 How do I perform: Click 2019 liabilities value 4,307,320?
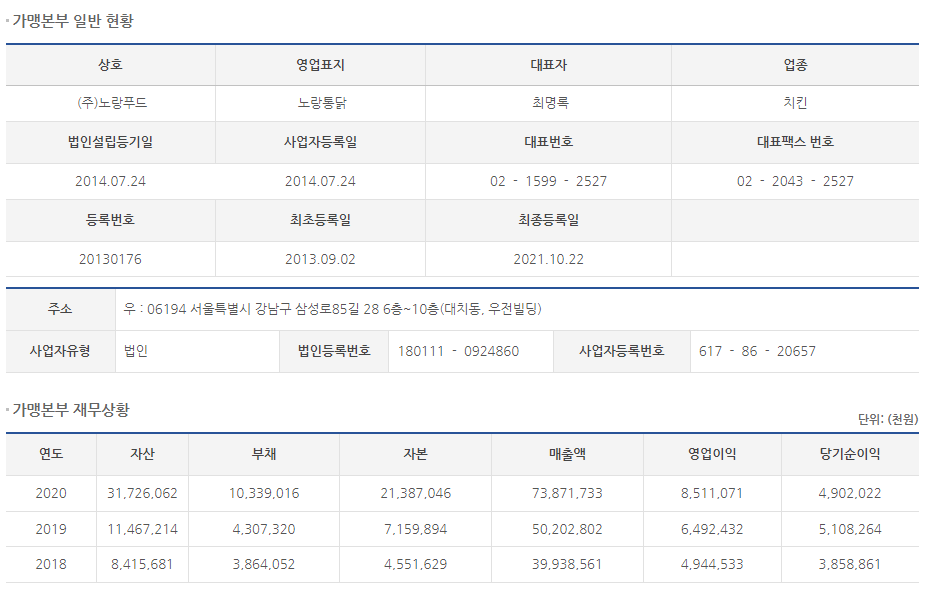(264, 529)
